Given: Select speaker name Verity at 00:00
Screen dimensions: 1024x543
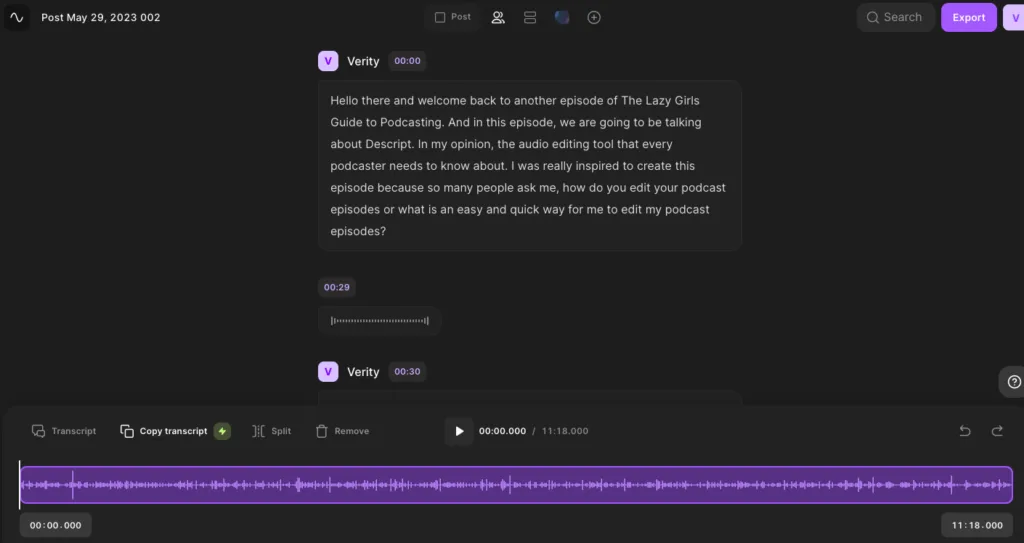Looking at the screenshot, I should click(363, 61).
